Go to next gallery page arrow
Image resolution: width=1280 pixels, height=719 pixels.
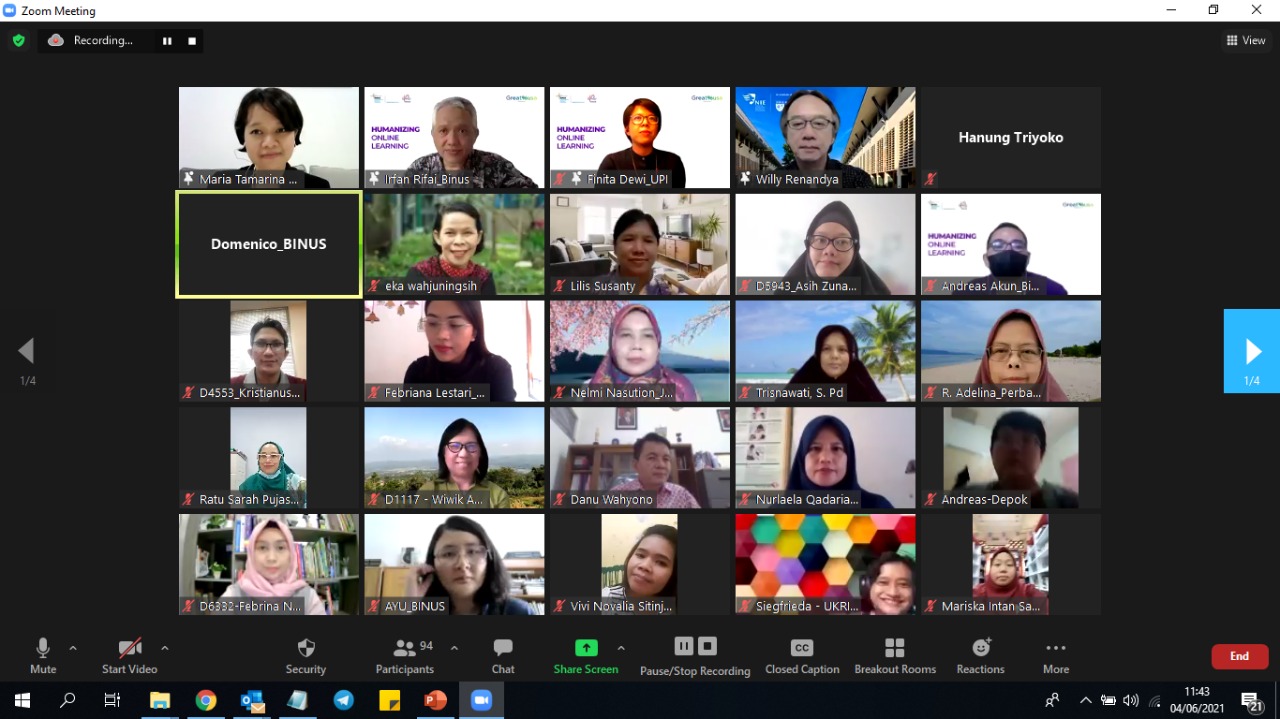point(1252,351)
